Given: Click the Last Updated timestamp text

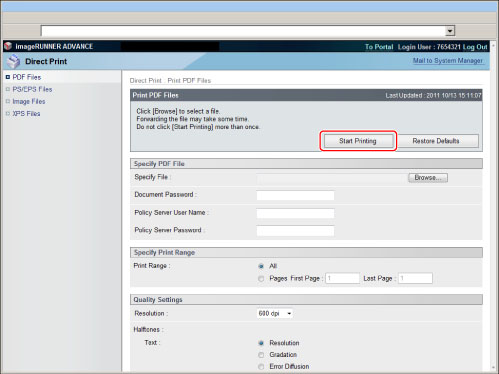Looking at the screenshot, I should pos(433,95).
